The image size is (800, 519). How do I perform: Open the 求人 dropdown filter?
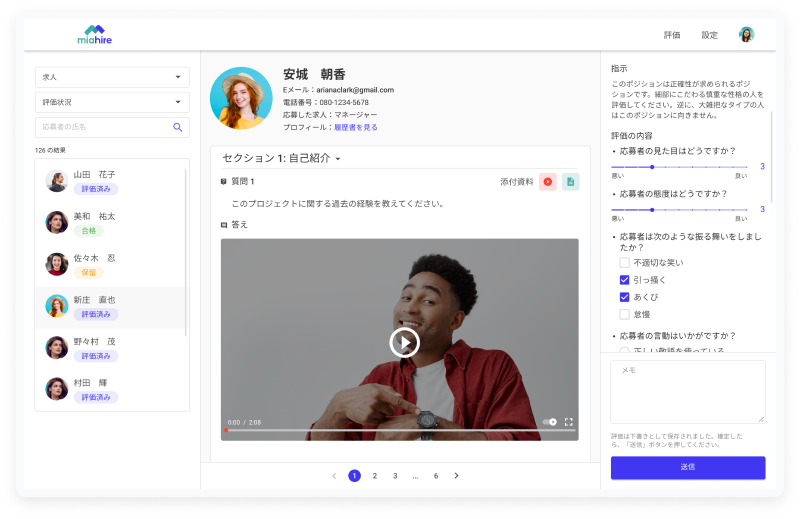(x=112, y=77)
